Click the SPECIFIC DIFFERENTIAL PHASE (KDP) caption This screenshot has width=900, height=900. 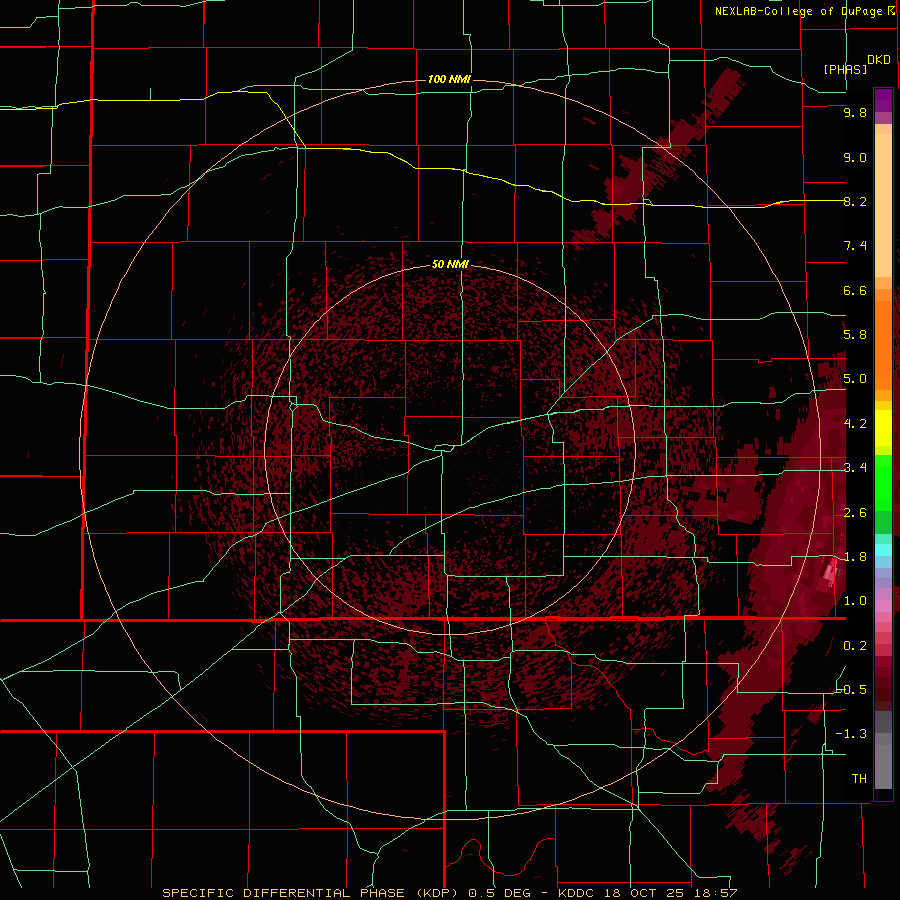click(x=312, y=893)
